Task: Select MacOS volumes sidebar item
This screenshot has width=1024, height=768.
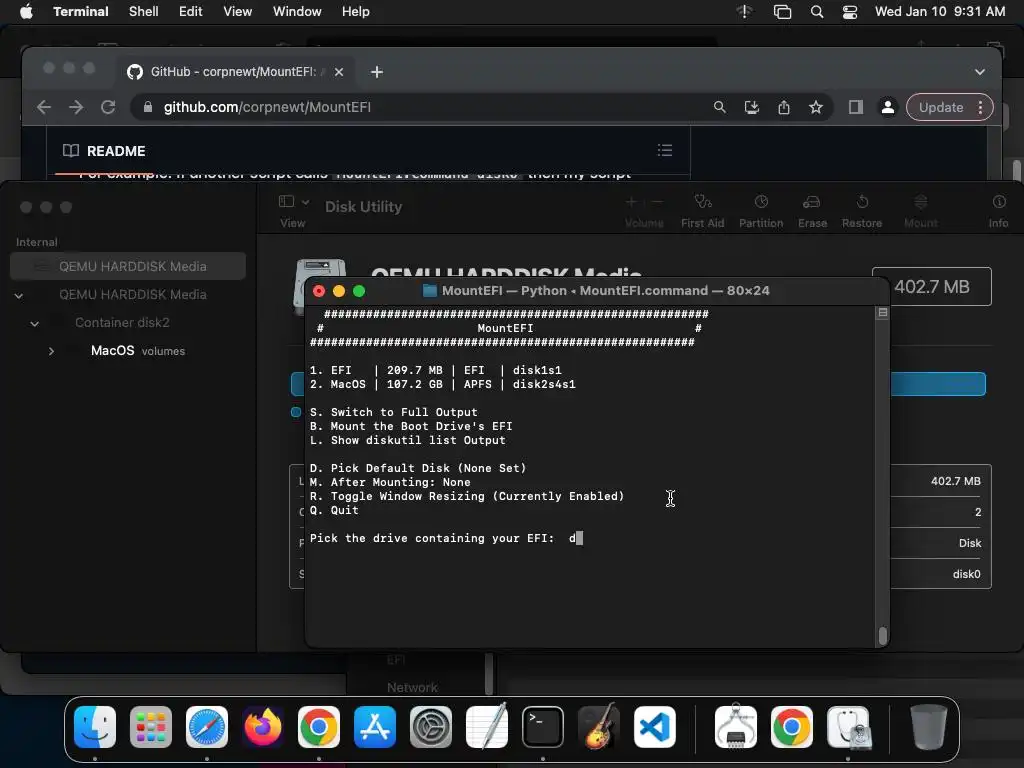Action: point(138,351)
